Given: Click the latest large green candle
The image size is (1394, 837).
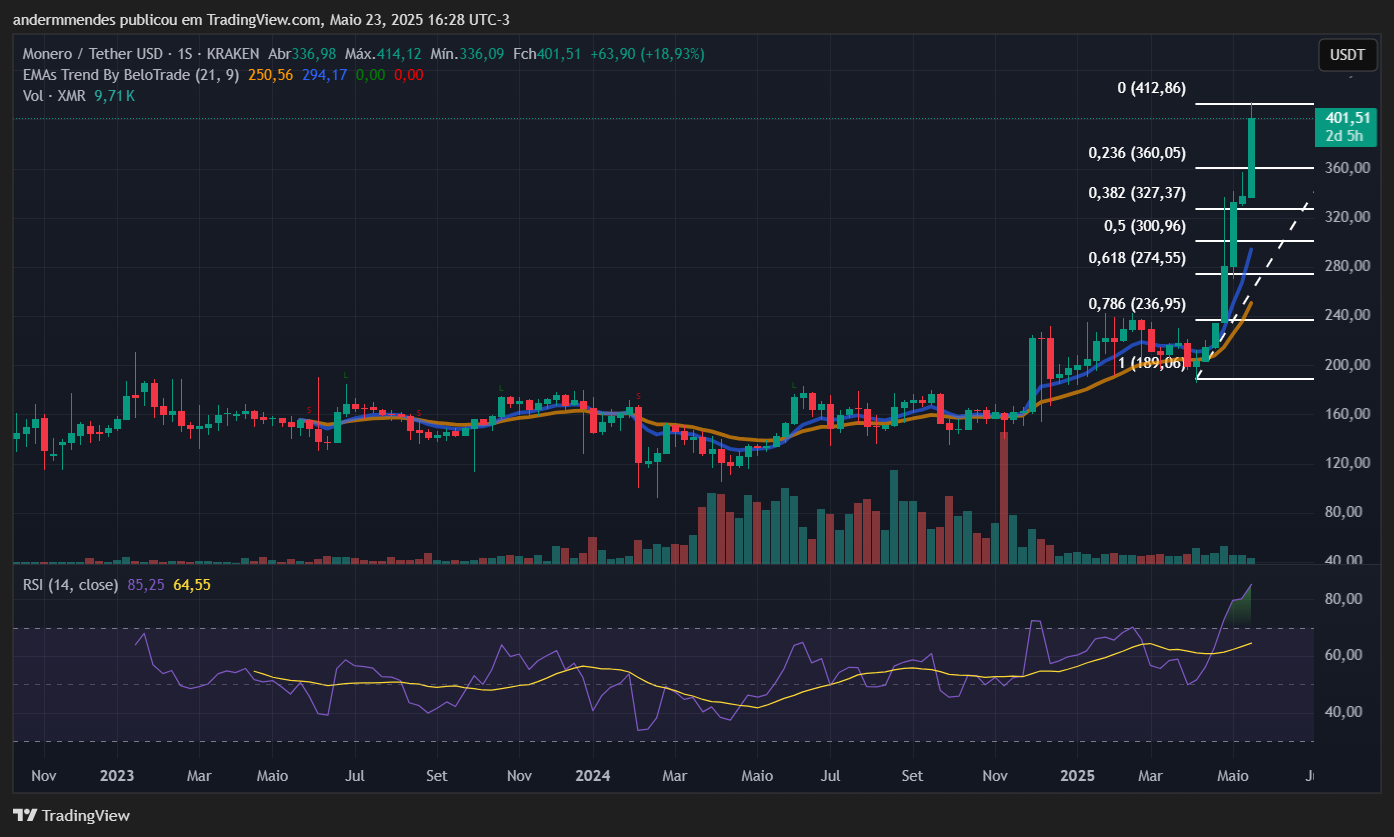Looking at the screenshot, I should tap(1251, 158).
